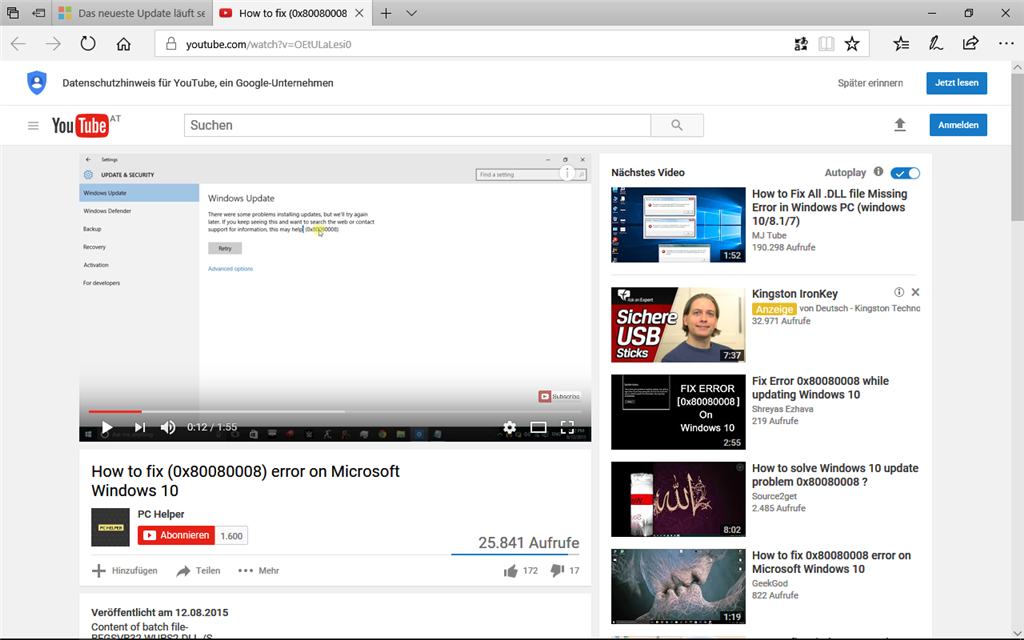Open 'How to fix 0x80080008 error on Microsoft' title
The height and width of the screenshot is (640, 1024).
pos(831,562)
